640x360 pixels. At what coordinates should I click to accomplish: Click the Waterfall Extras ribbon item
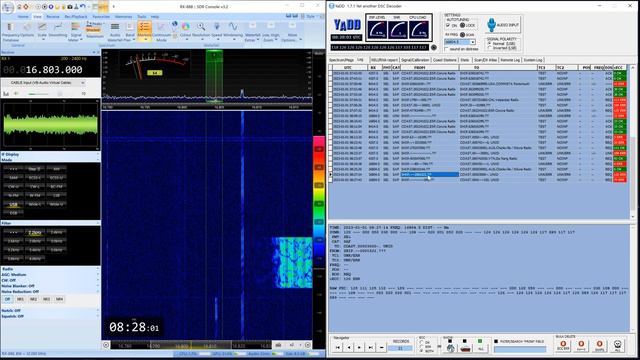[252, 32]
